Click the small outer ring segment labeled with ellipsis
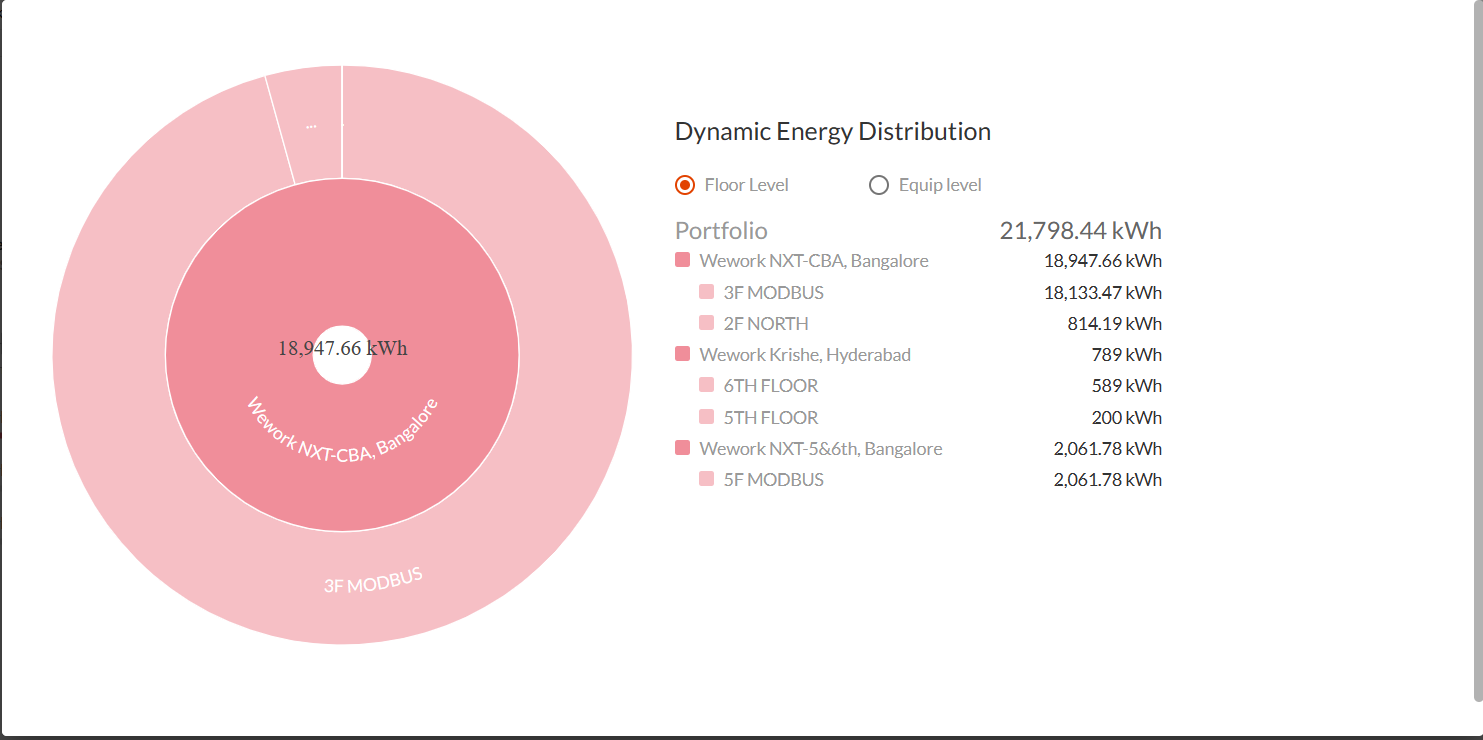Viewport: 1483px width, 740px height. point(310,125)
